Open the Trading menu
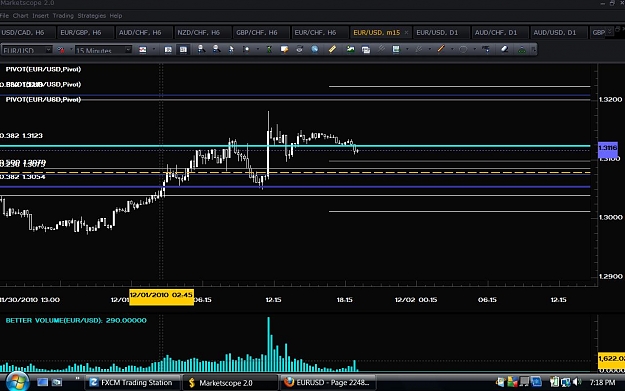This screenshot has width=625, height=391. point(63,16)
